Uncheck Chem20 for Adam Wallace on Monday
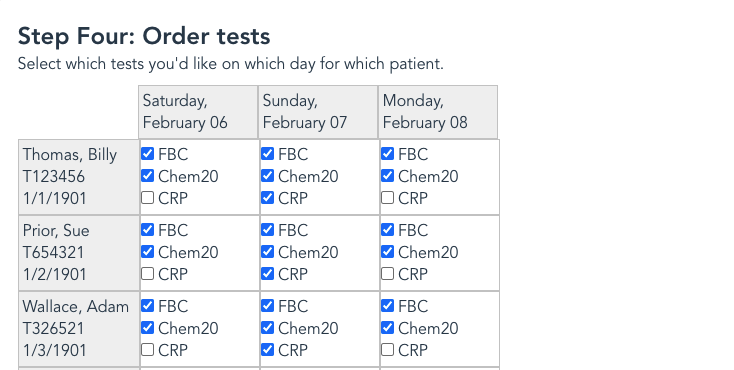Viewport: 734px width, 370px height. 387,327
